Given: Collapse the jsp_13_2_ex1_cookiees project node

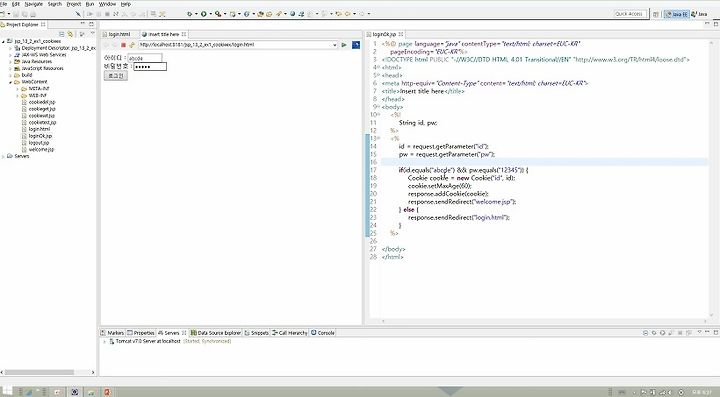Looking at the screenshot, I should click(4, 41).
